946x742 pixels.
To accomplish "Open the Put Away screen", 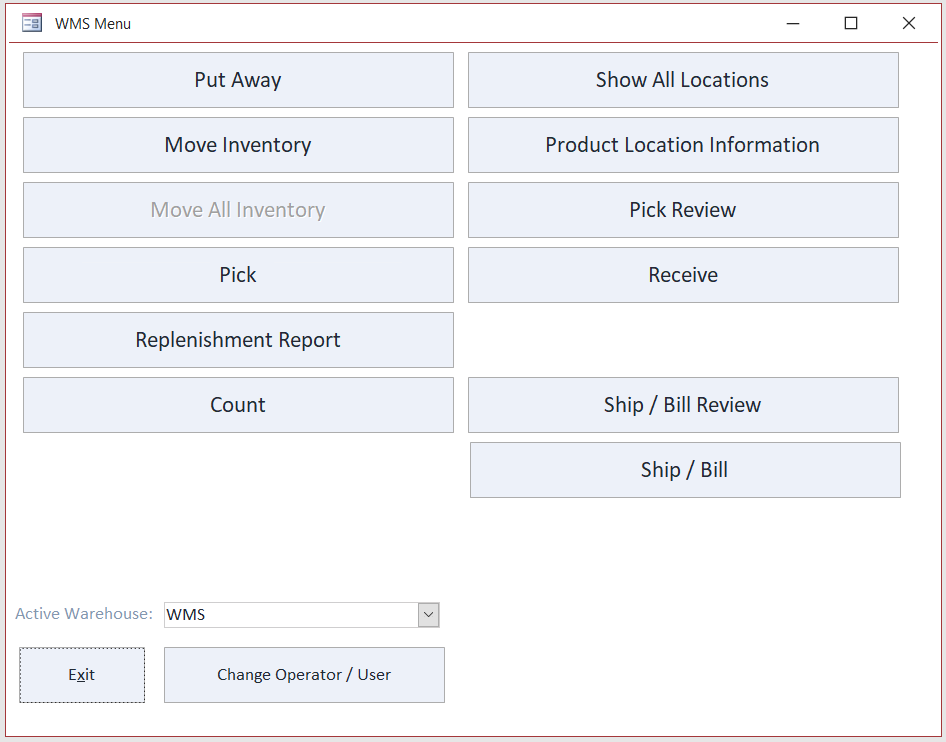I will click(x=238, y=80).
